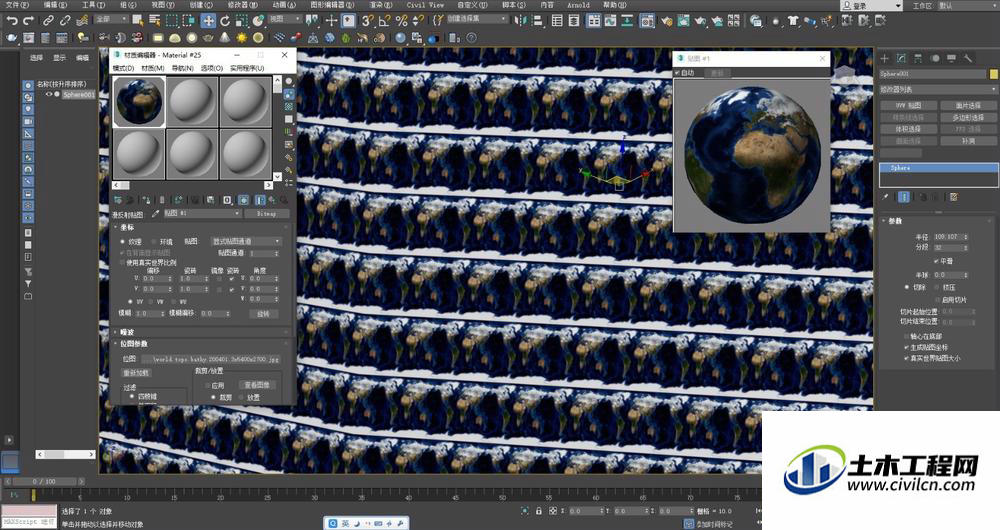
Task: Toggle the 3D Snaps icon
Action: (367, 20)
